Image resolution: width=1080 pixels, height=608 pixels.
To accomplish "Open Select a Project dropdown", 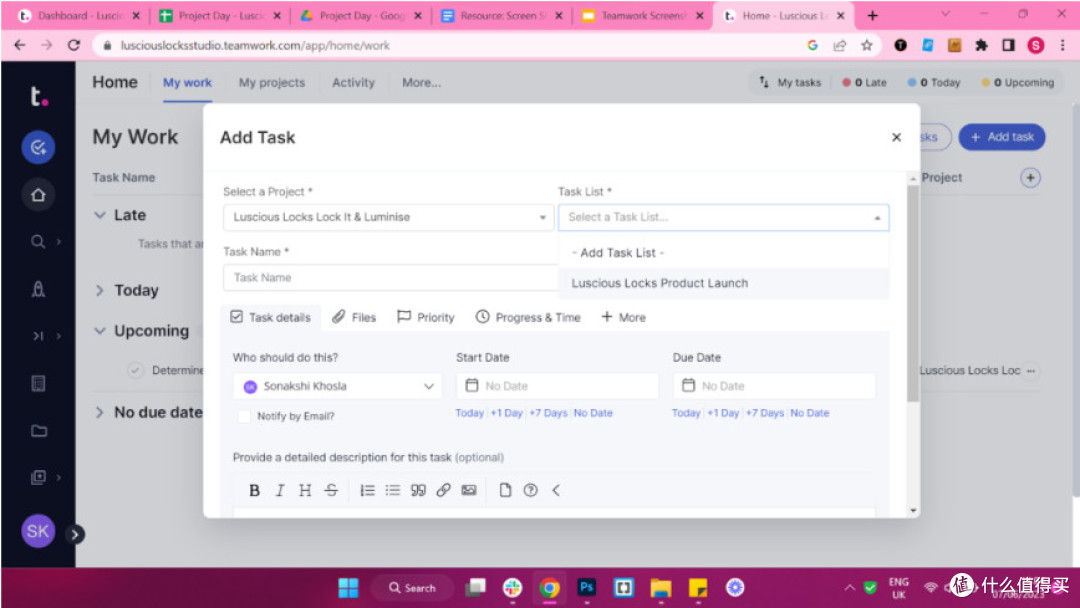I will pyautogui.click(x=388, y=218).
